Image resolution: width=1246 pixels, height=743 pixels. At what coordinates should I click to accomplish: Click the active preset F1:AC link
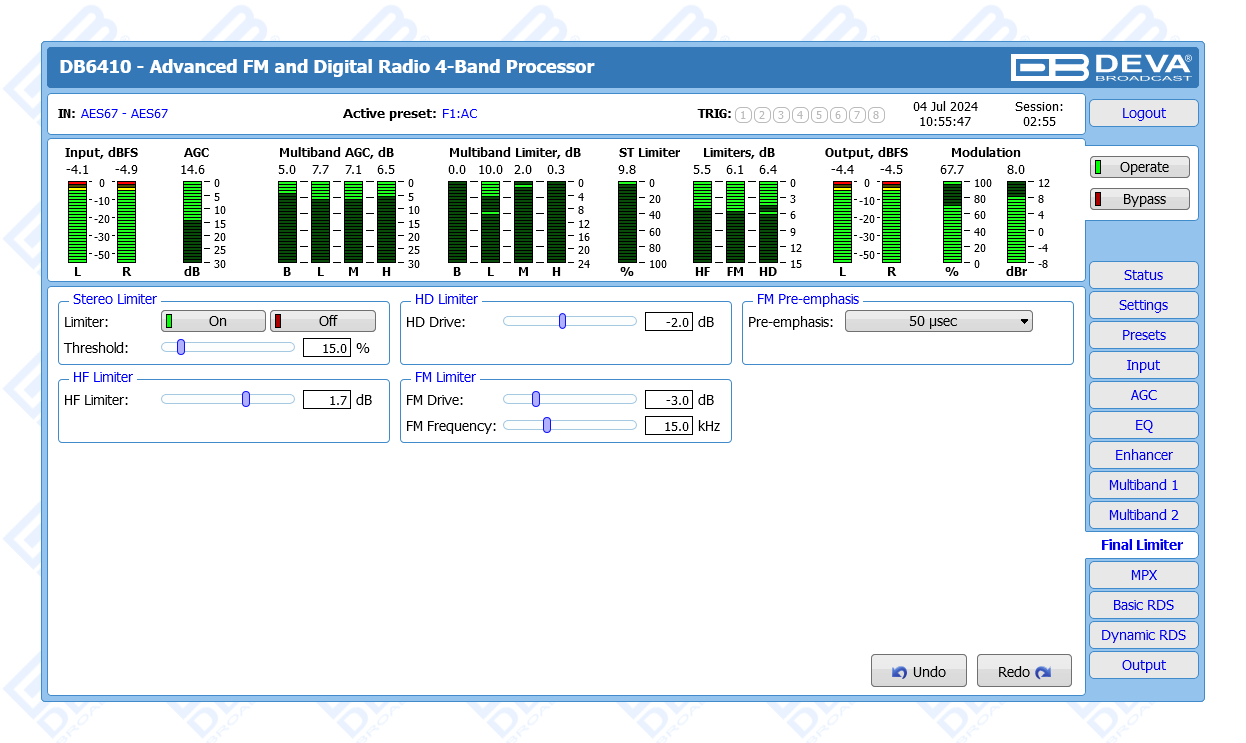coord(459,114)
